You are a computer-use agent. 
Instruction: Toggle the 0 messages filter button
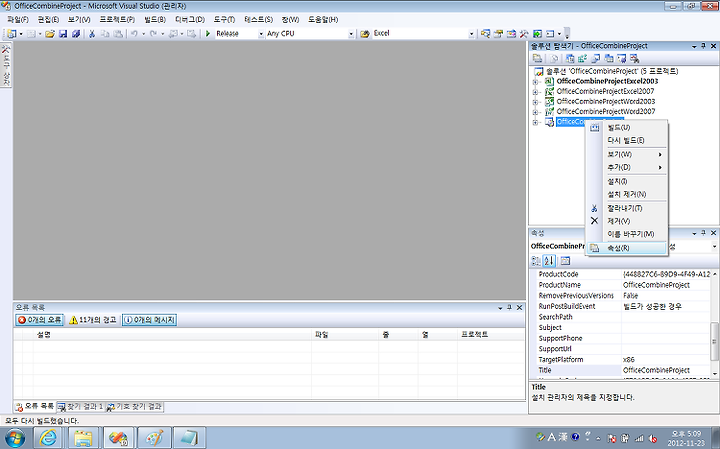pos(150,320)
